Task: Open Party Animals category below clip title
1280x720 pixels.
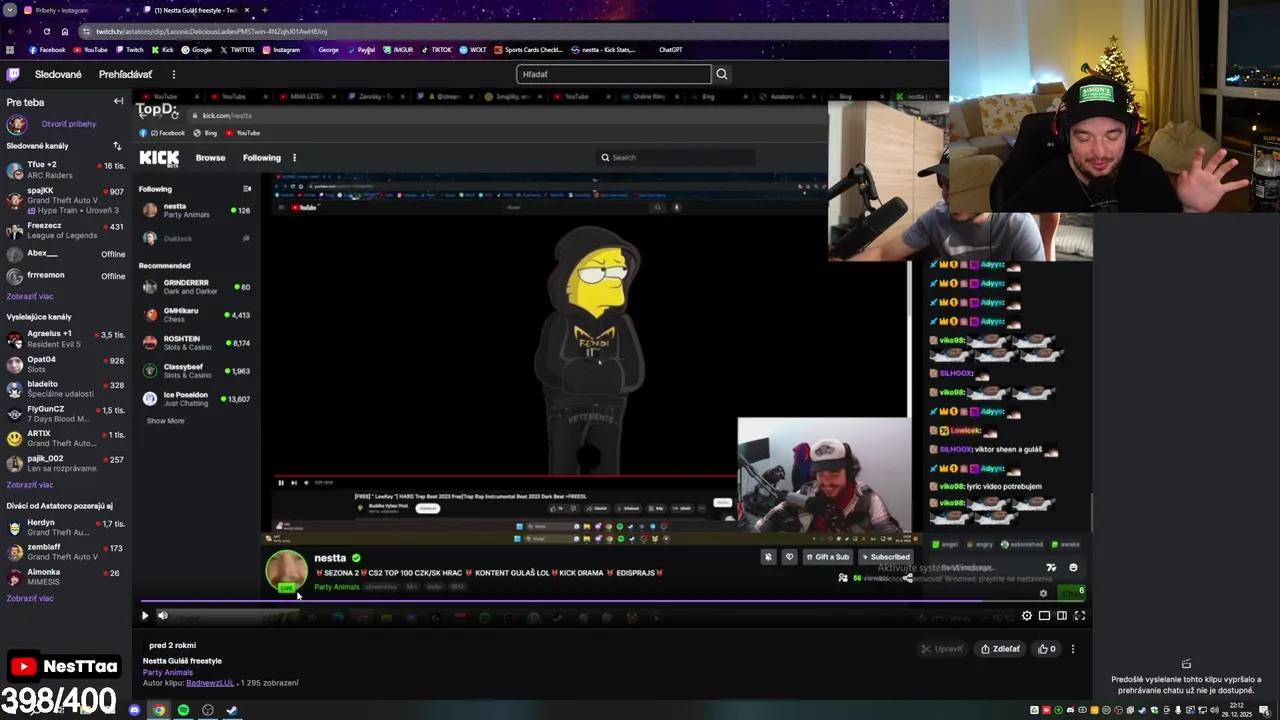Action: (168, 672)
